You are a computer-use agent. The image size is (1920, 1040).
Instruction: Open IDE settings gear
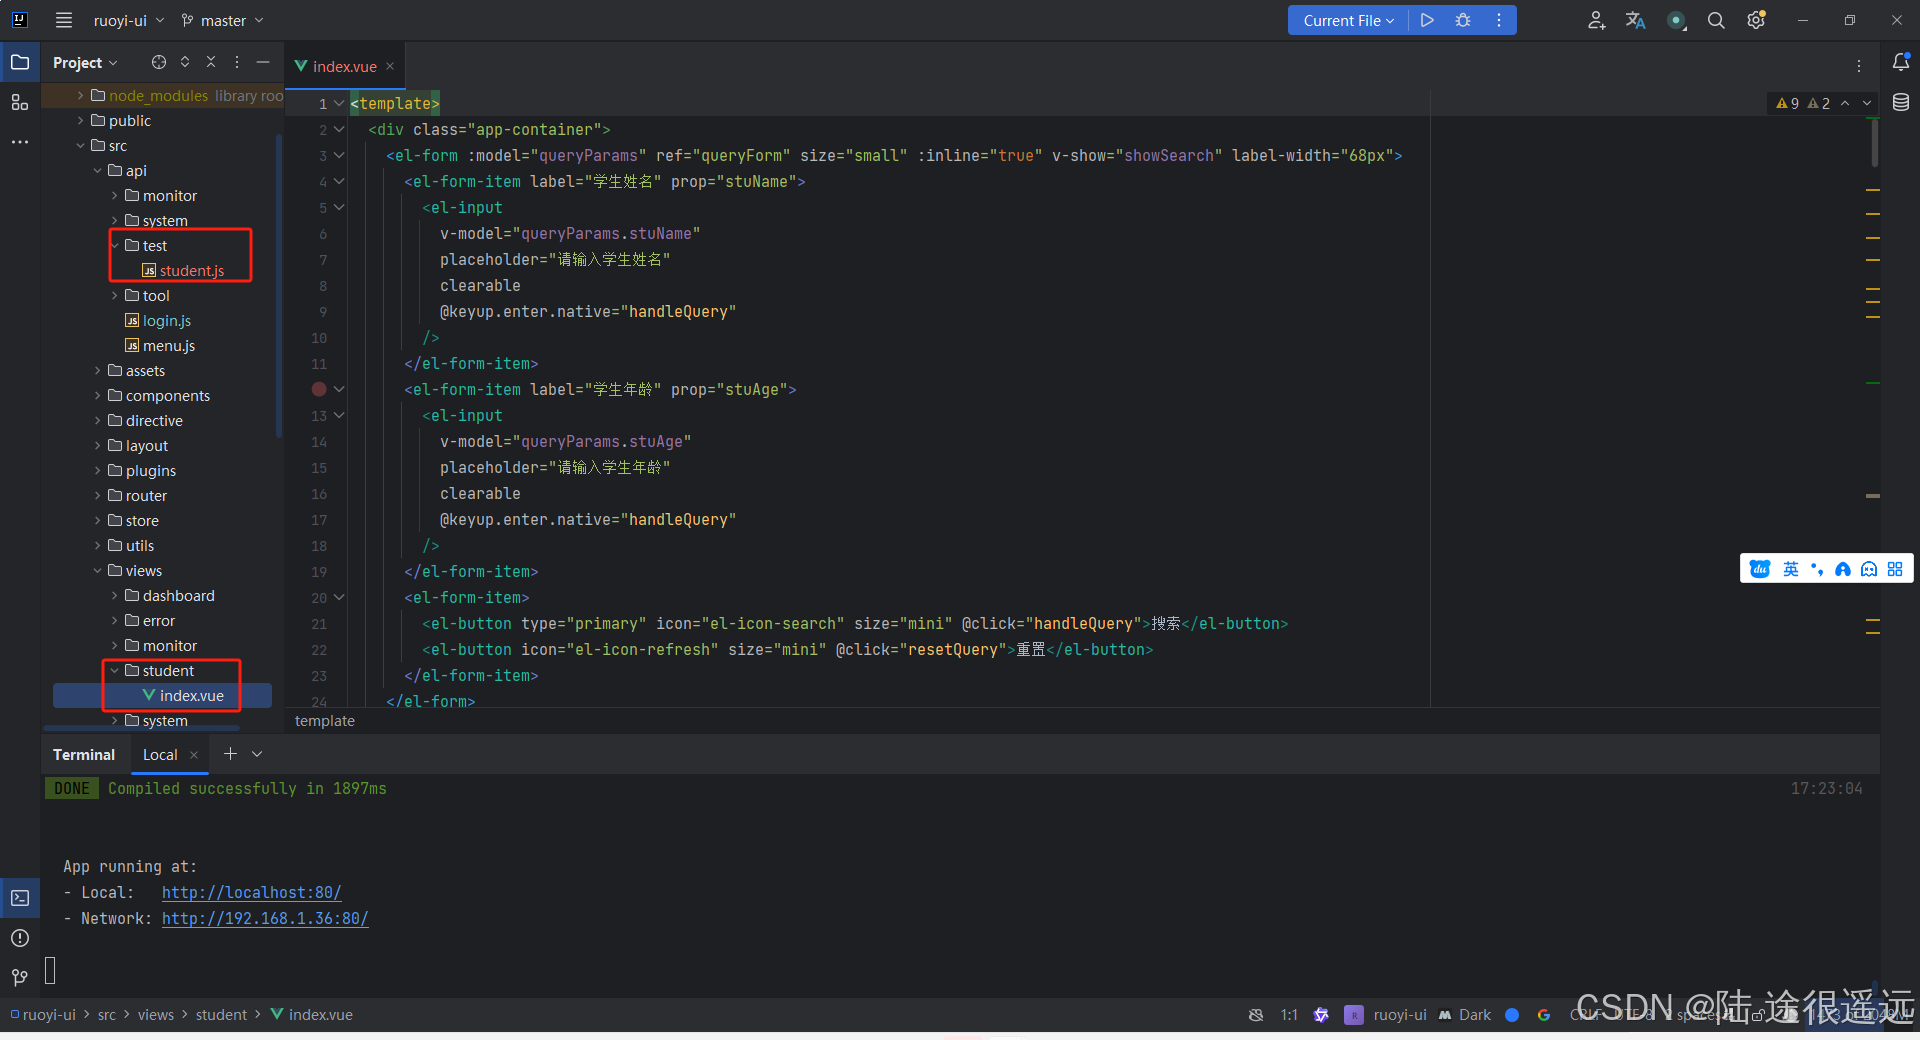coord(1756,20)
